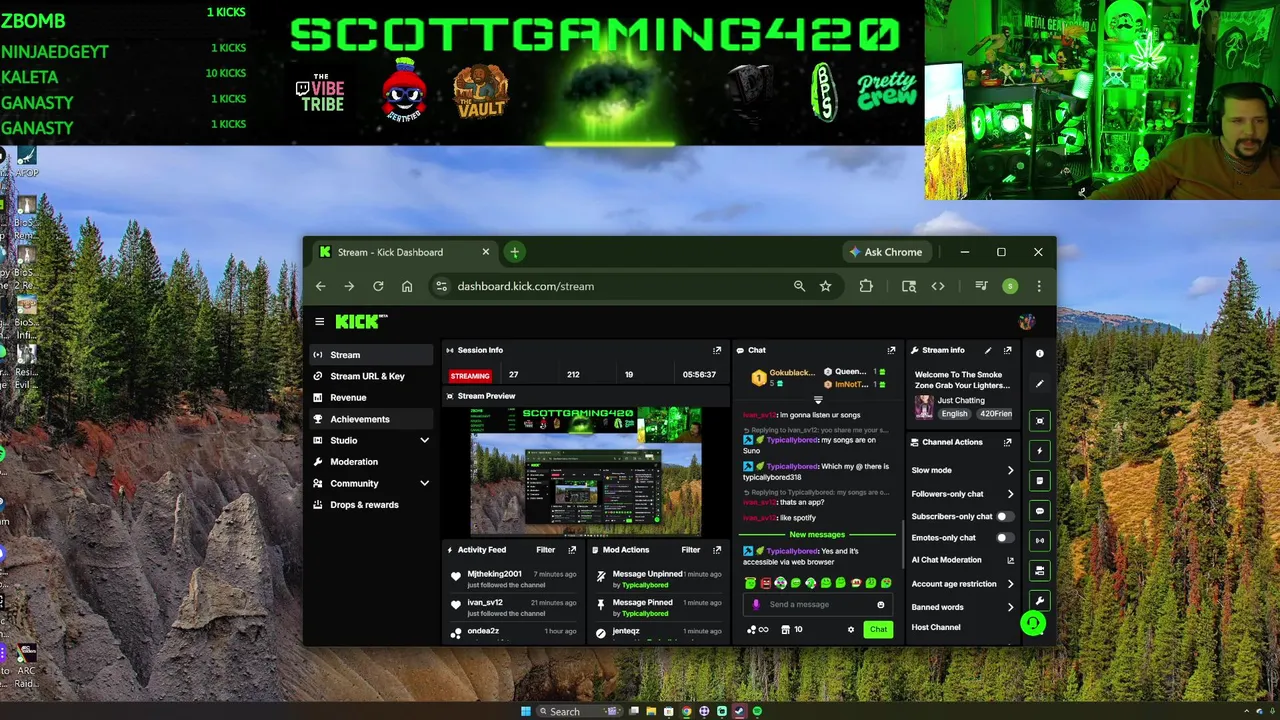Toggle the mod actions note icon in right toolbar
Viewport: 1280px width, 720px height.
pos(1039,481)
